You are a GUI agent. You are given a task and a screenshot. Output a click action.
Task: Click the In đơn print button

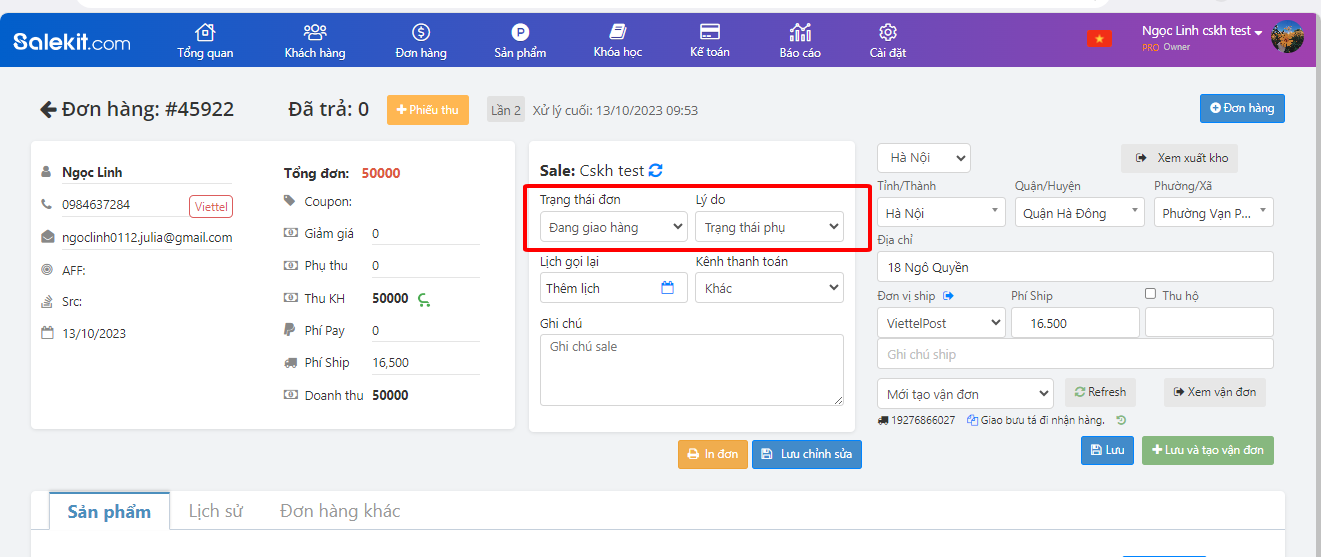(x=712, y=454)
